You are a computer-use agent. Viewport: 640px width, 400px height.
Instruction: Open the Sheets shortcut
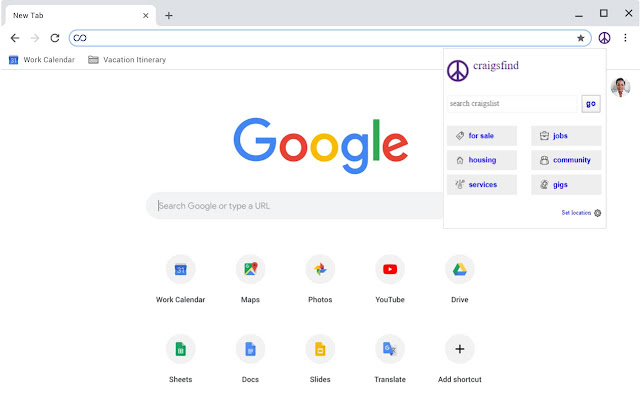pyautogui.click(x=180, y=359)
